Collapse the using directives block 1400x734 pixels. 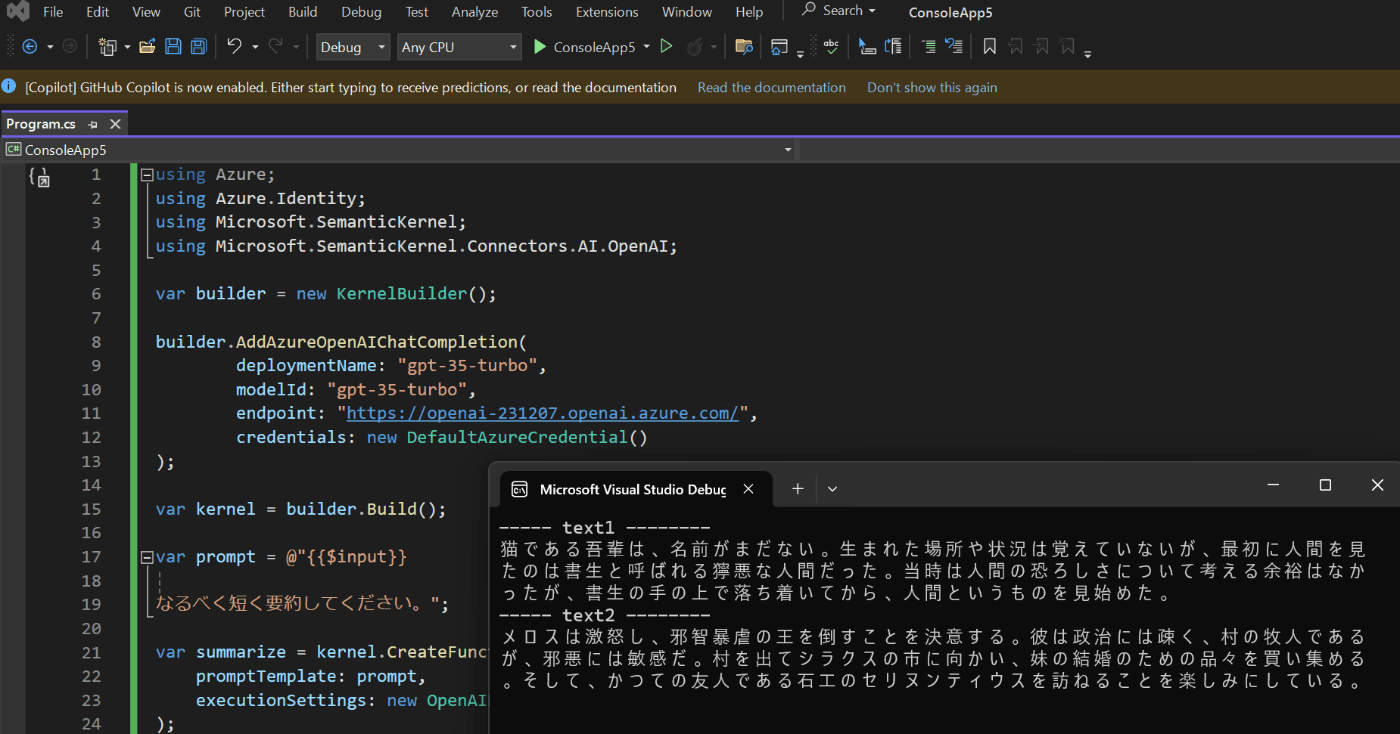(x=147, y=174)
